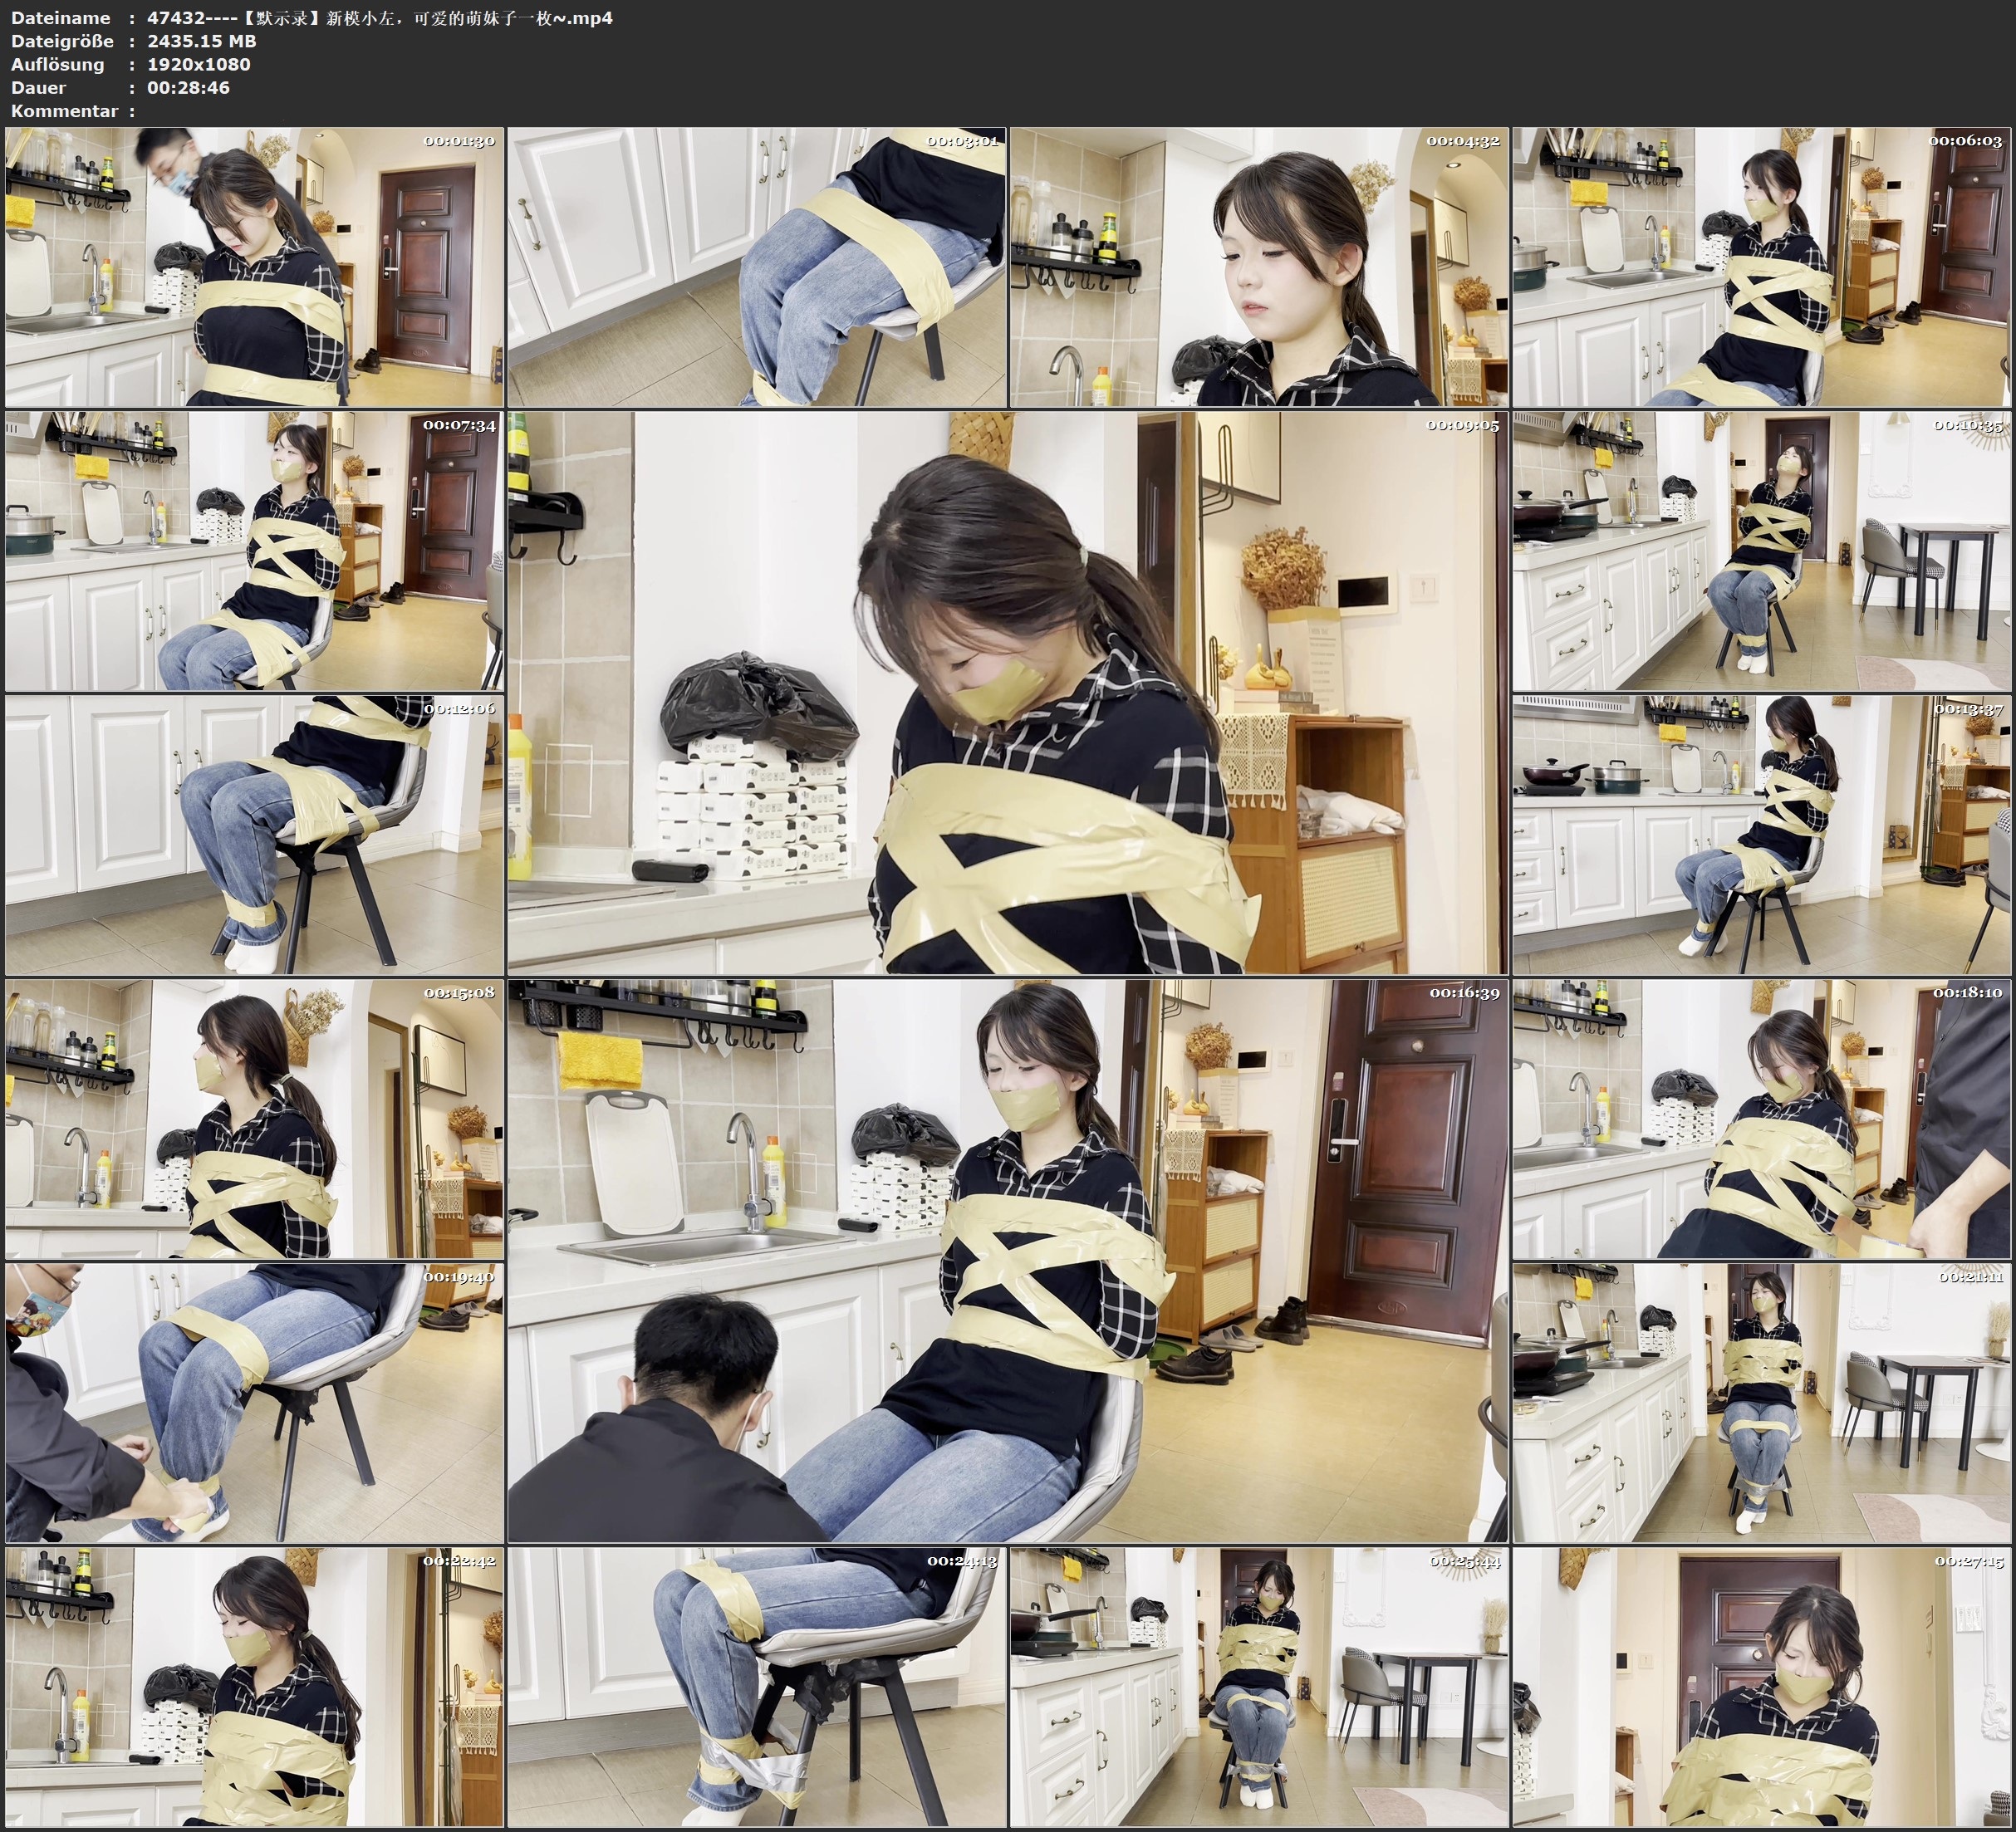Viewport: 2016px width, 1832px height.
Task: Select the thumbnail at 00:03:01
Action: (x=756, y=266)
